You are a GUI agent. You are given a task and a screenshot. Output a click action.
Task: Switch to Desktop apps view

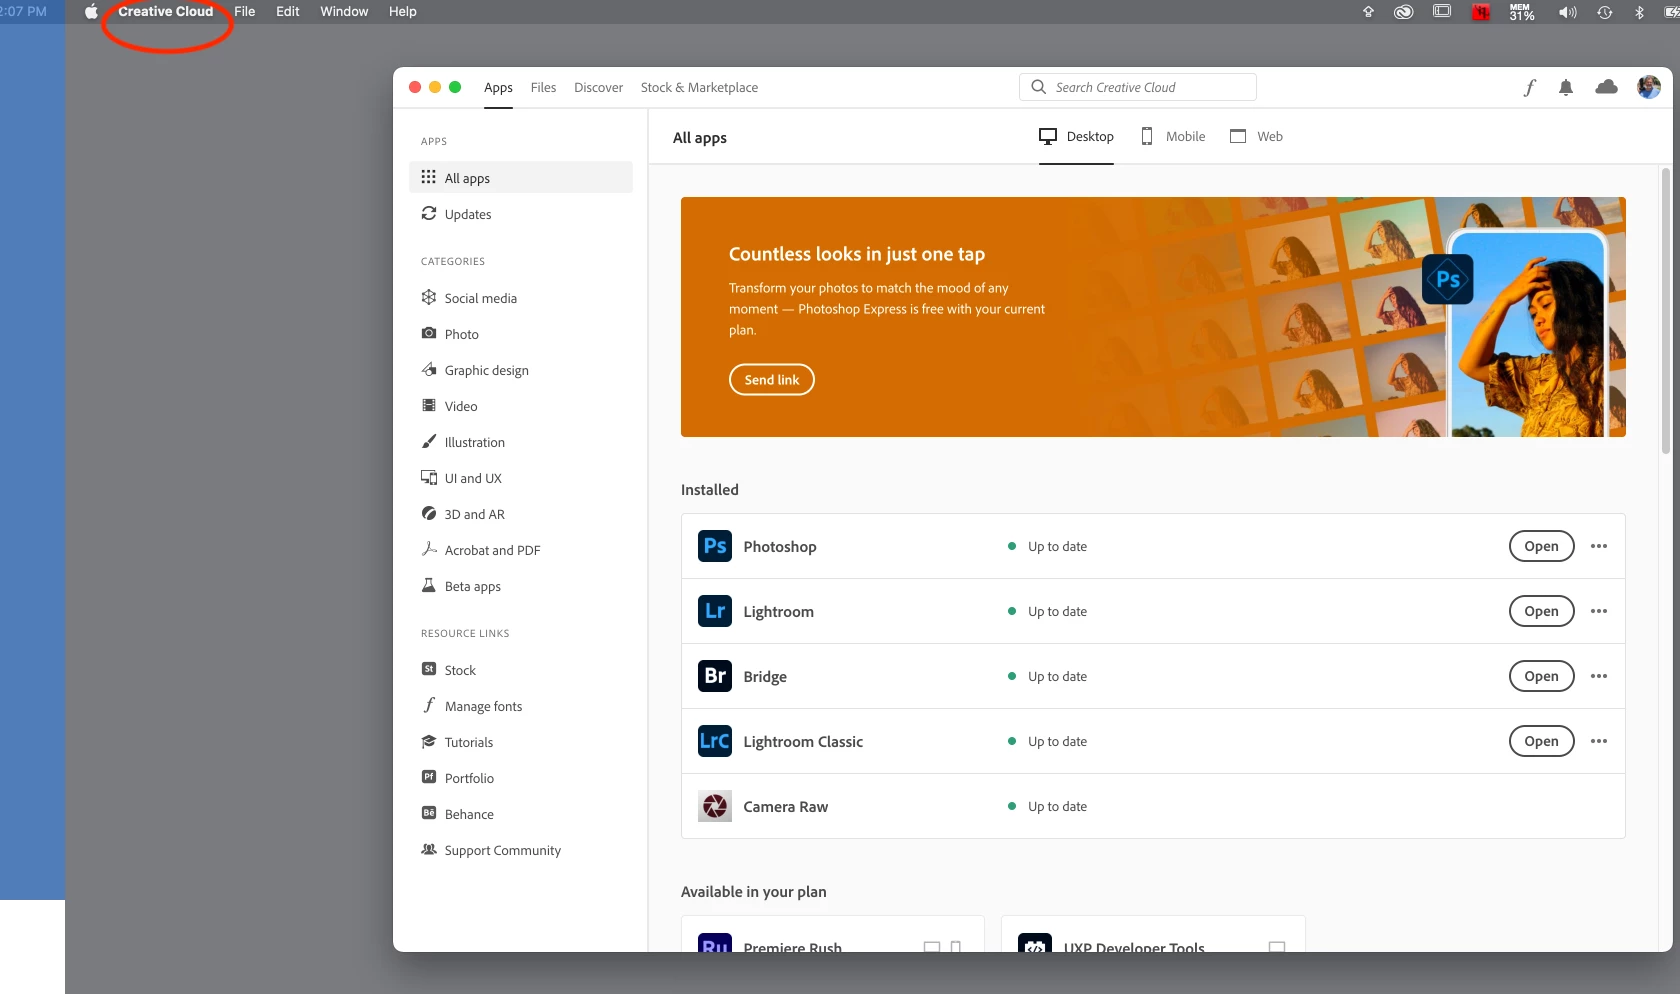(1076, 137)
